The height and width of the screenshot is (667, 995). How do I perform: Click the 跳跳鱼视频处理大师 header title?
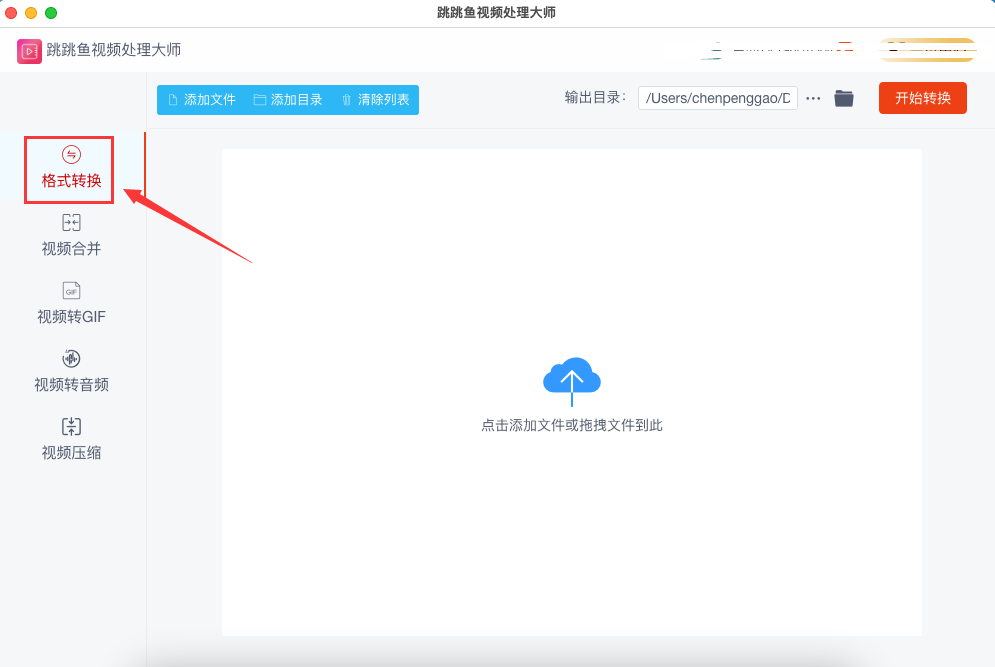coord(114,50)
